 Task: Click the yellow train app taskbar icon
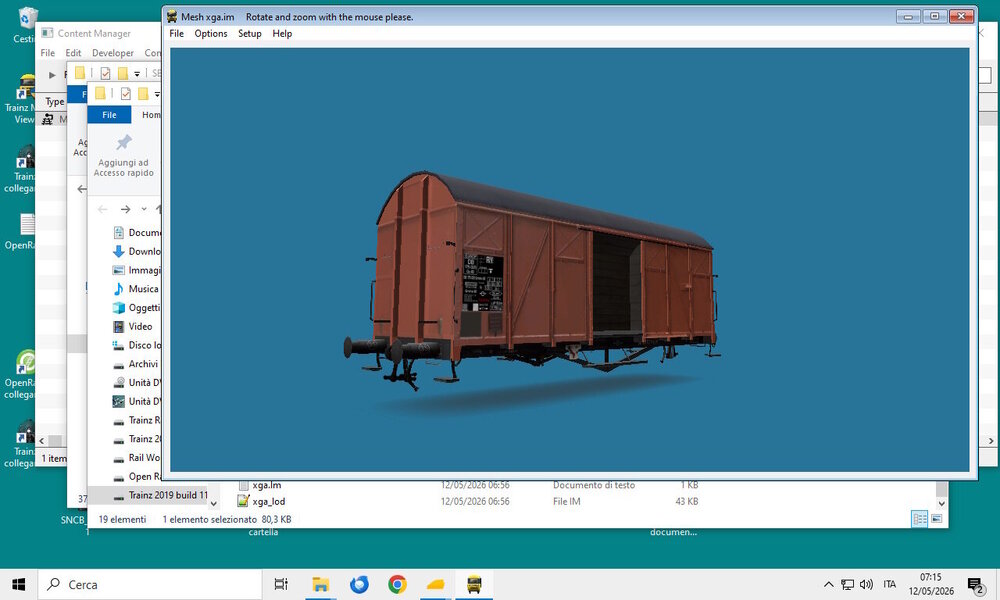pos(474,584)
